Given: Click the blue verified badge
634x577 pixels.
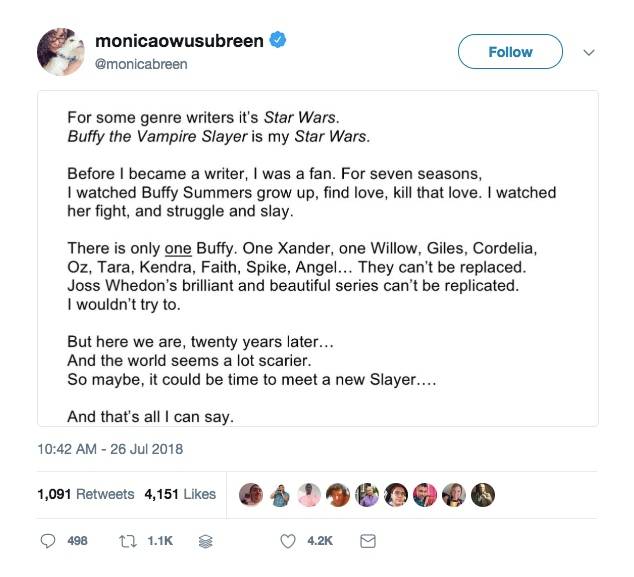Looking at the screenshot, I should [279, 41].
